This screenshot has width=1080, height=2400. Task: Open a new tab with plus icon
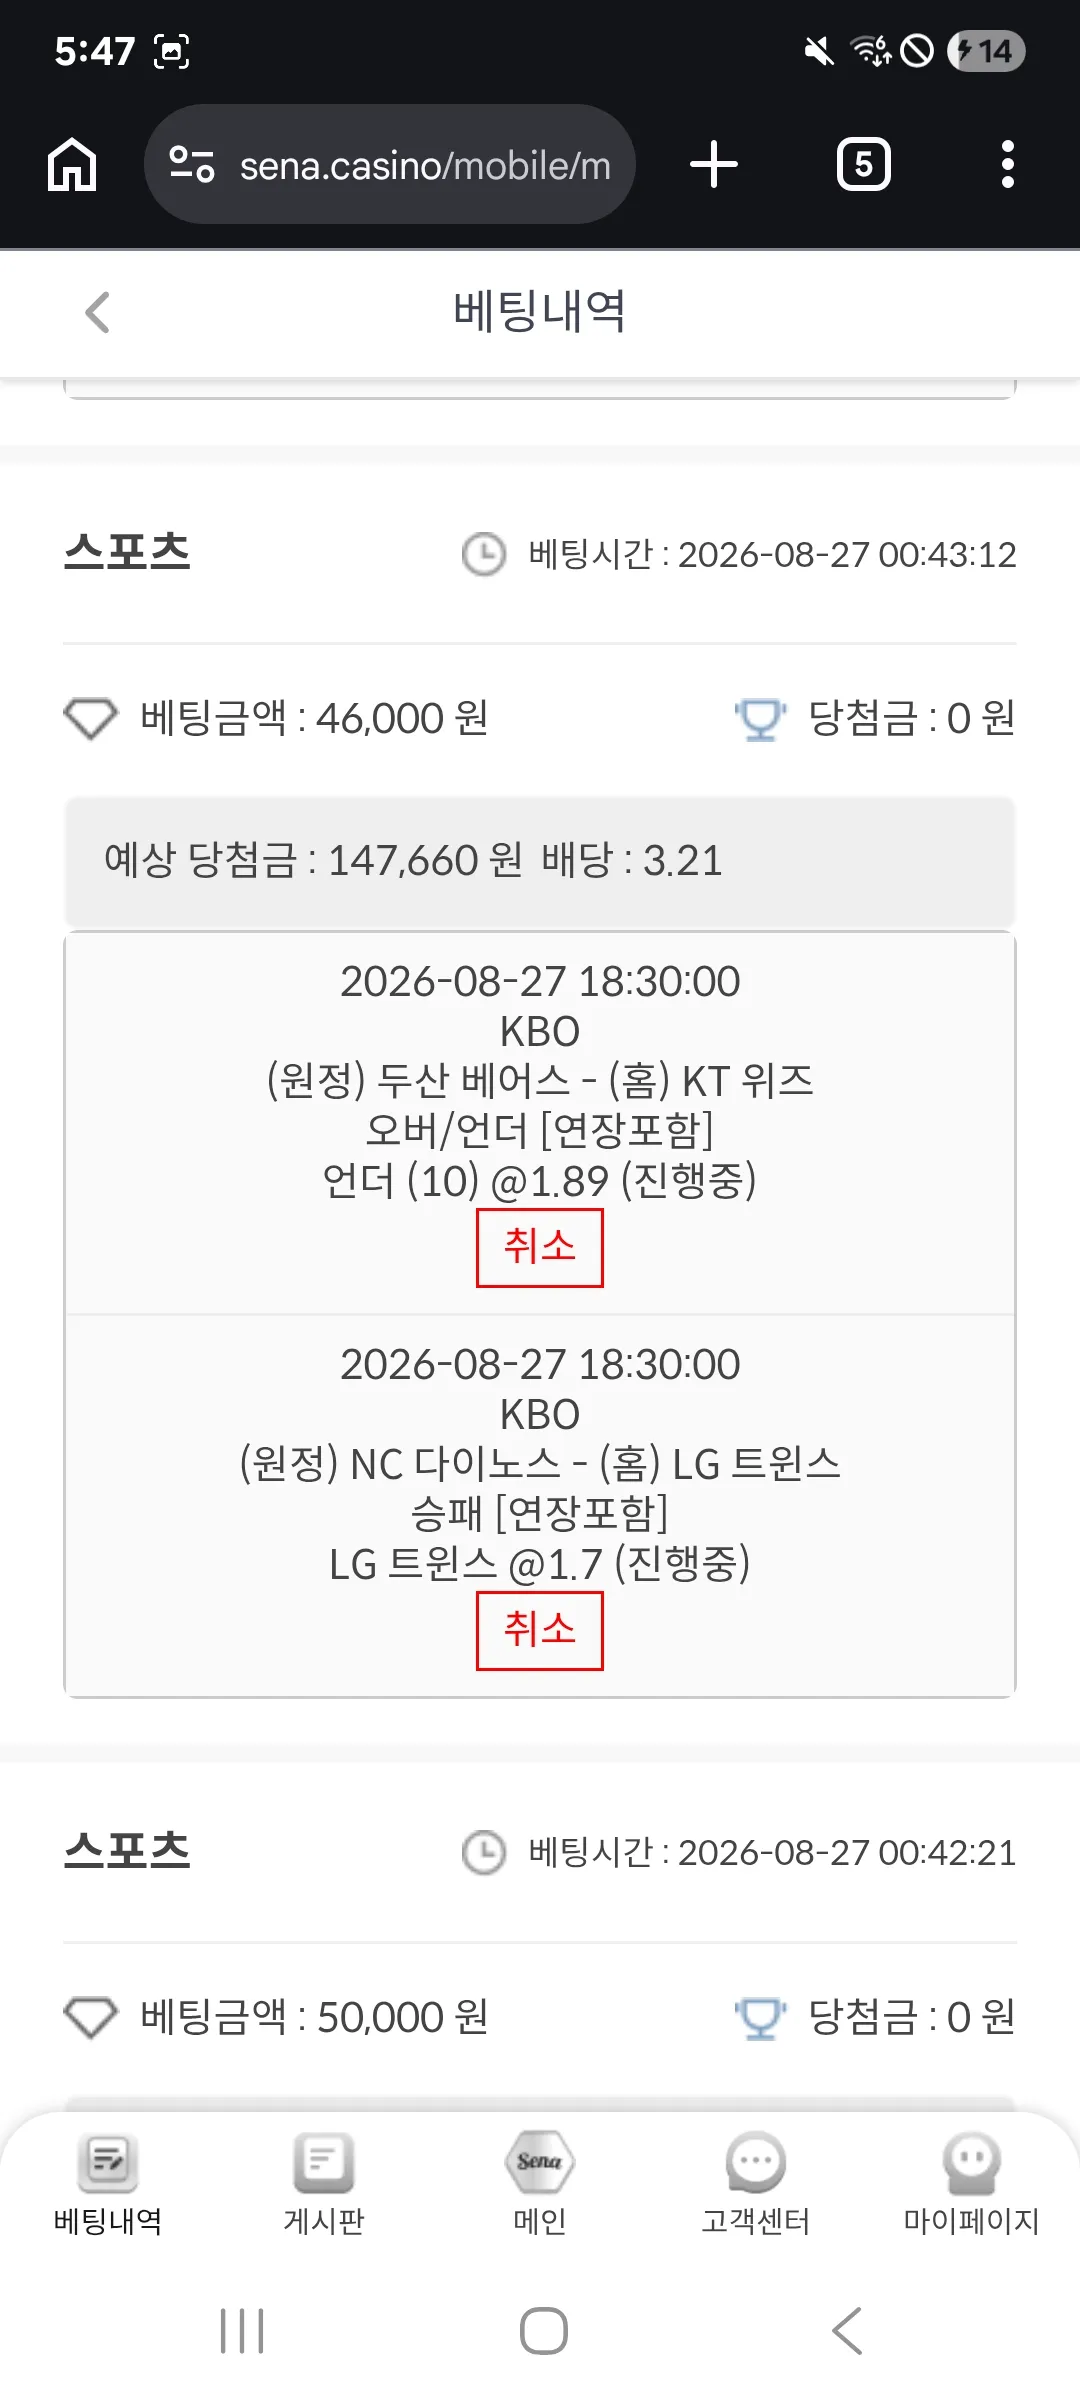pos(714,165)
